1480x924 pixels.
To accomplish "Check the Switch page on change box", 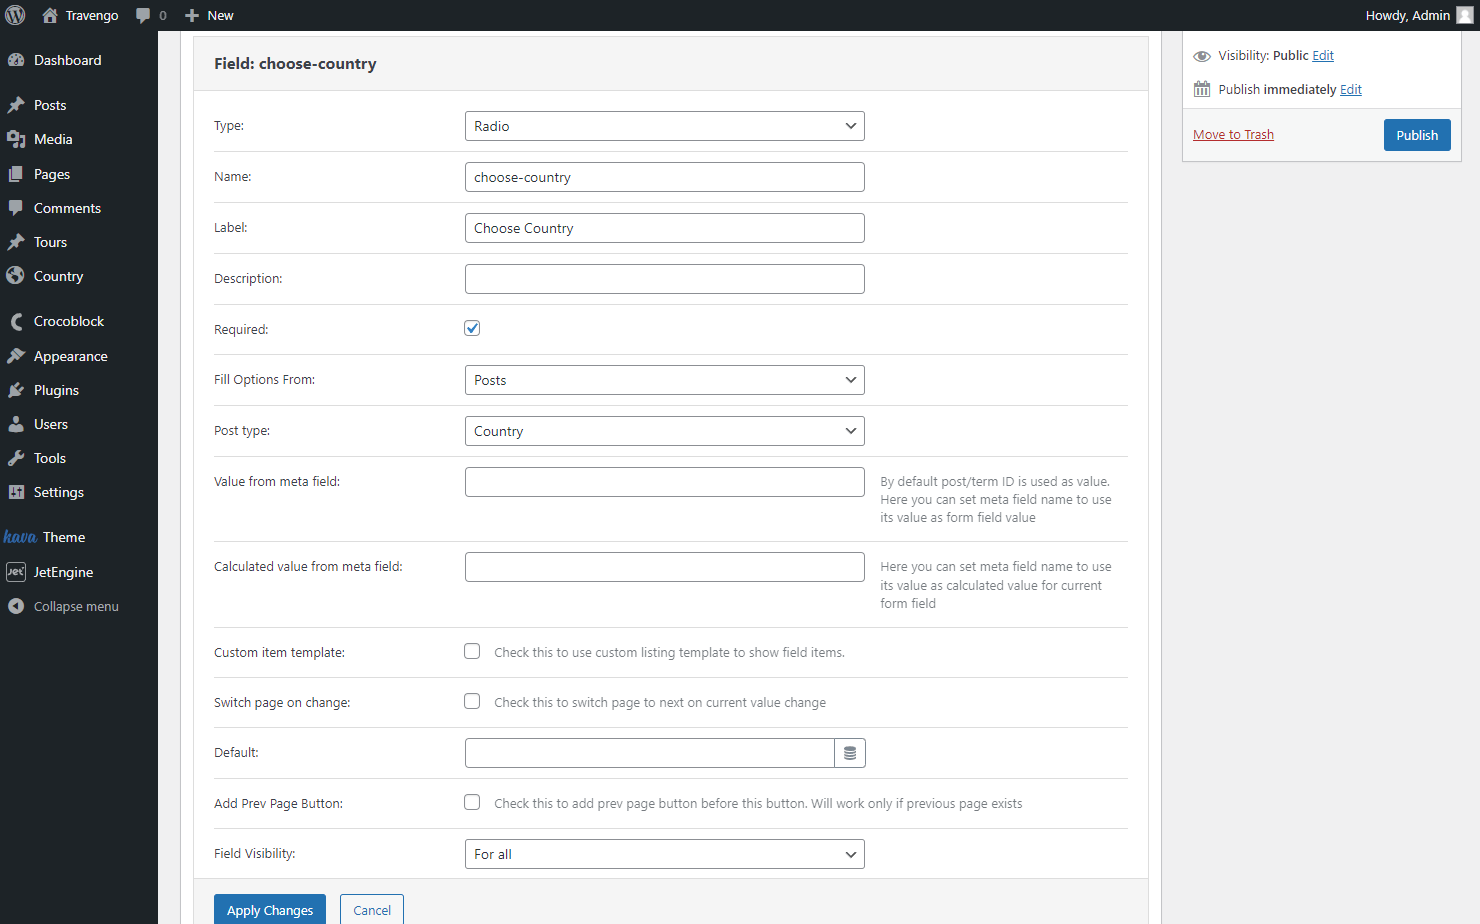I will [x=472, y=701].
